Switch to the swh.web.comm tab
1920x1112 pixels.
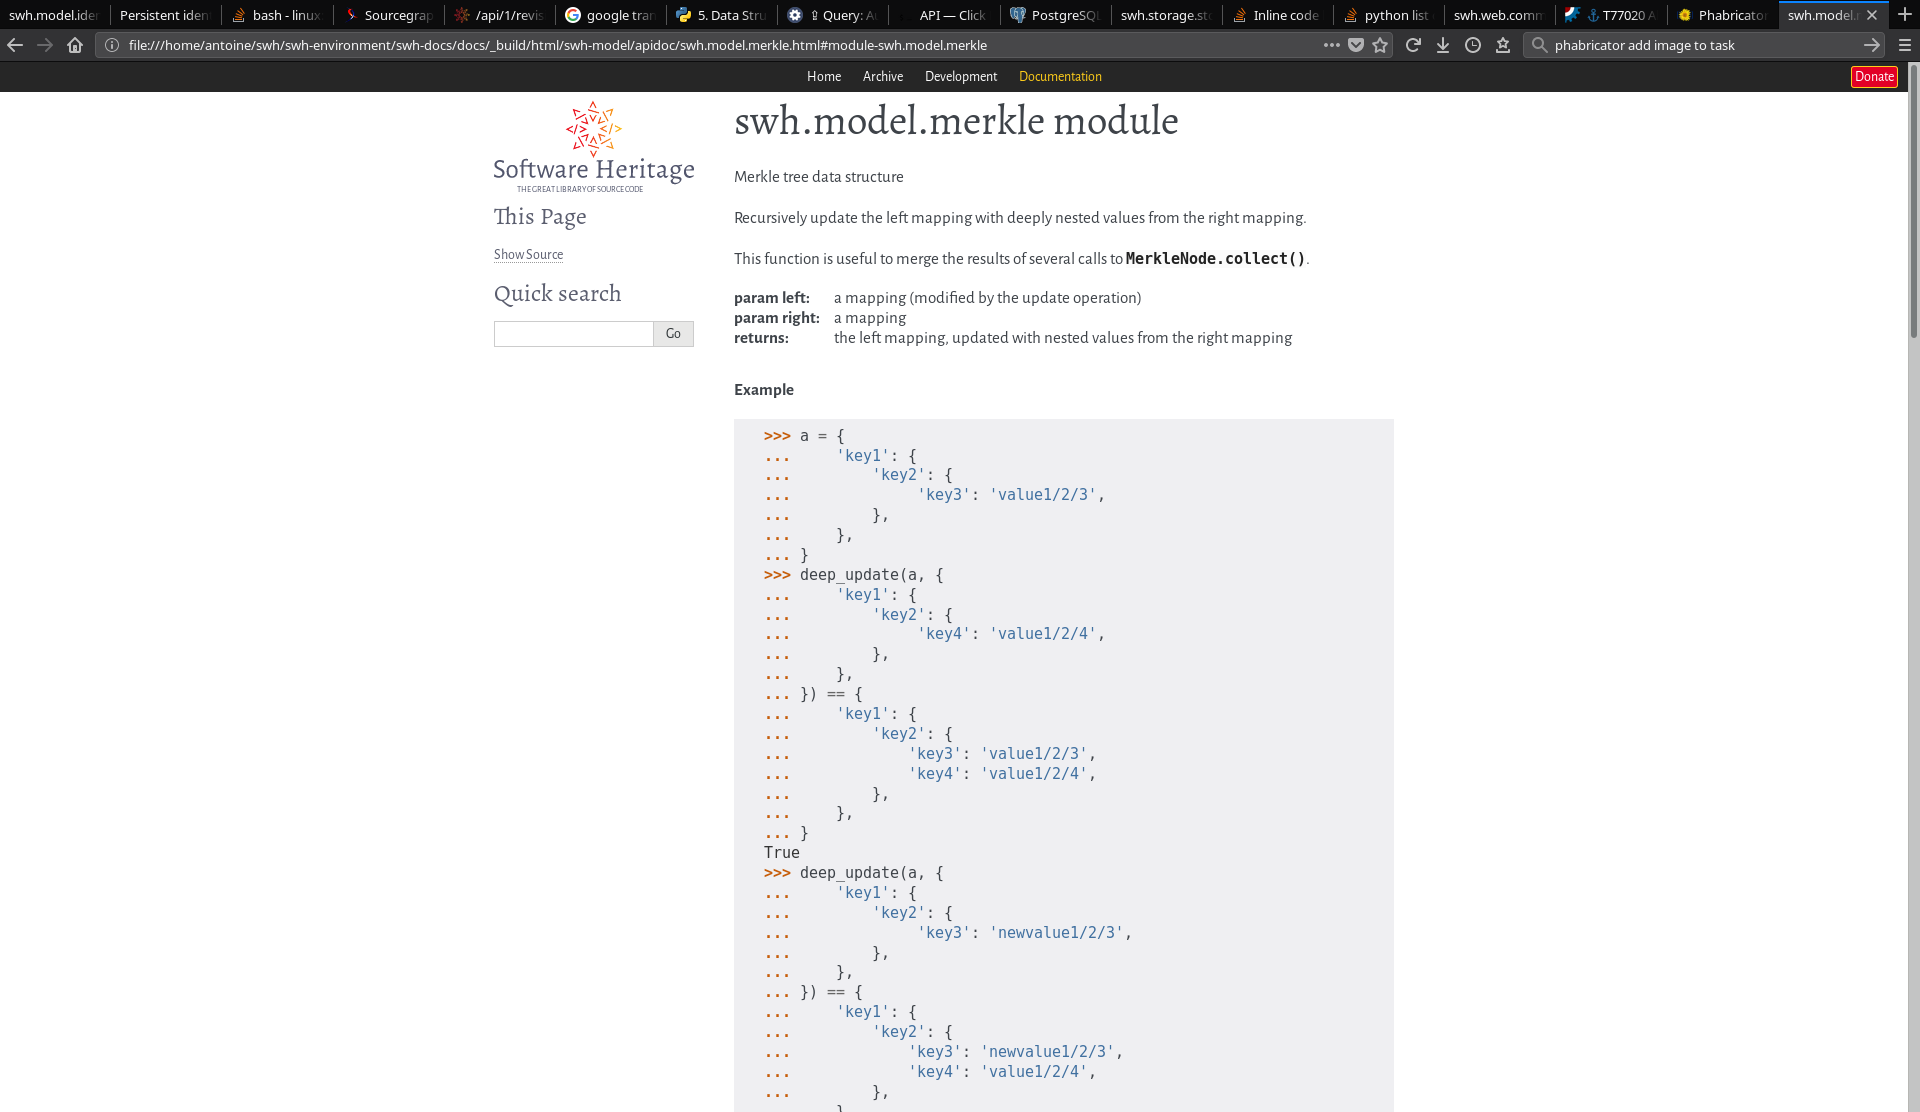point(1499,15)
